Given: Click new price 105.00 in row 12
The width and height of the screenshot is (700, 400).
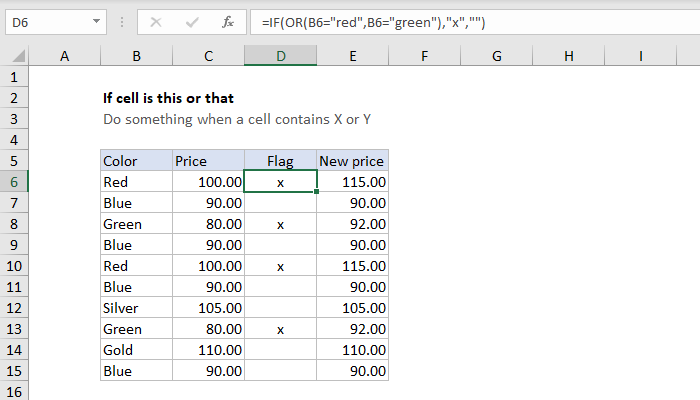Looking at the screenshot, I should (353, 308).
